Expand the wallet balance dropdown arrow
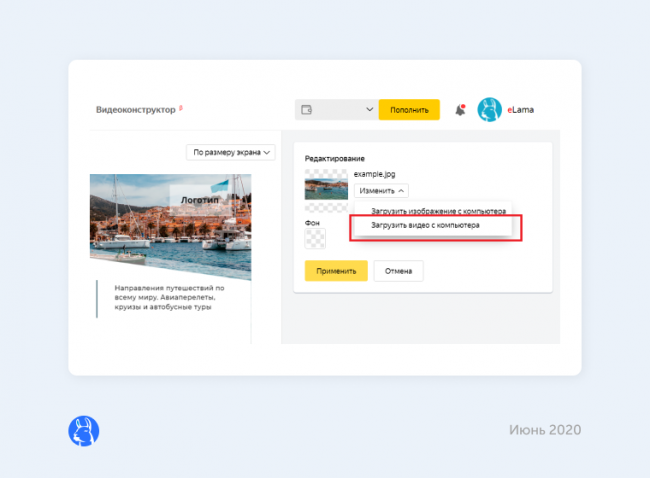650x478 pixels. pyautogui.click(x=369, y=110)
